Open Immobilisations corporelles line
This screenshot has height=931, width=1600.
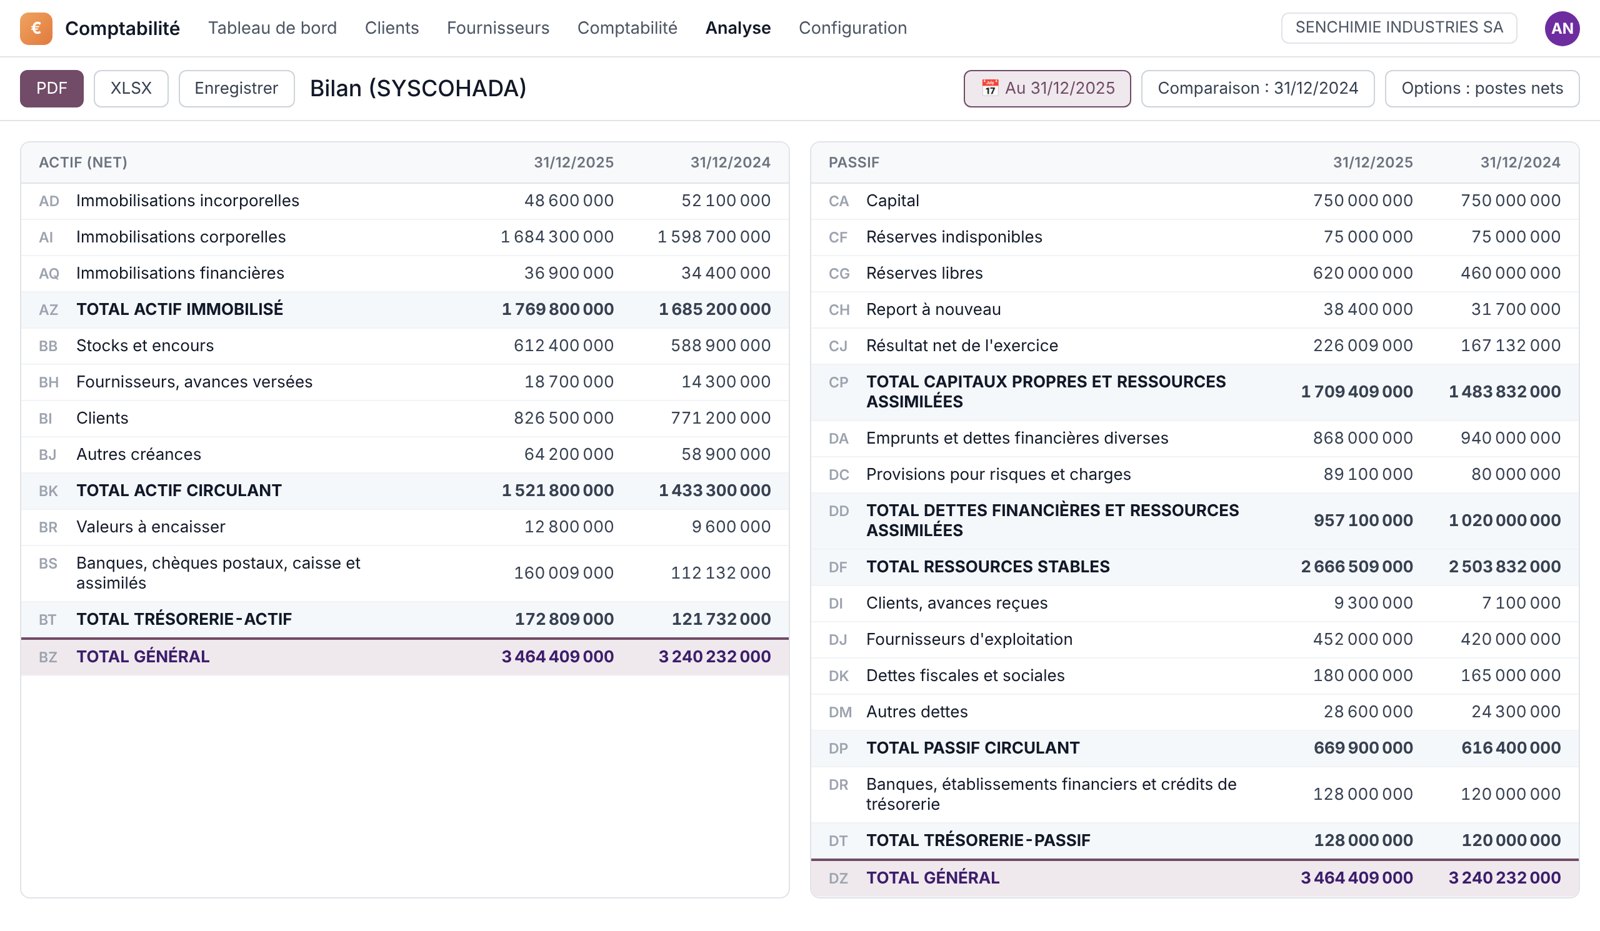tap(405, 237)
